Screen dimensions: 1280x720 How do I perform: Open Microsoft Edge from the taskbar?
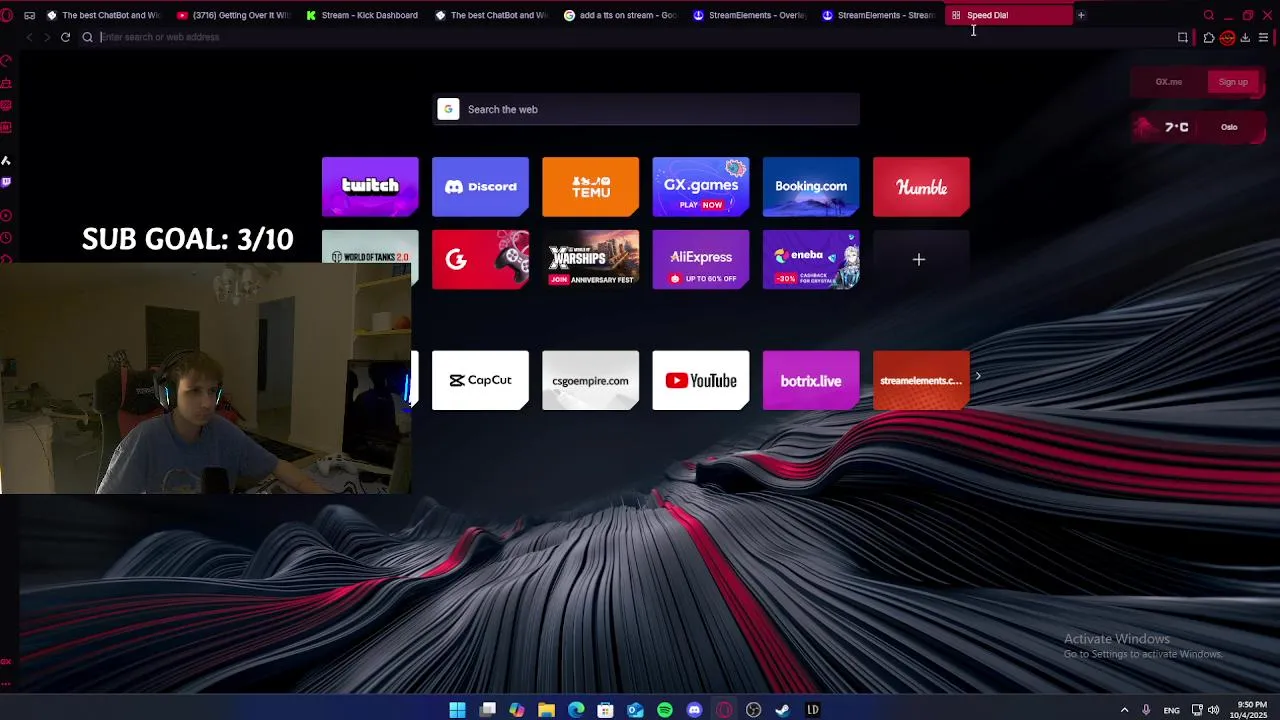(x=576, y=710)
